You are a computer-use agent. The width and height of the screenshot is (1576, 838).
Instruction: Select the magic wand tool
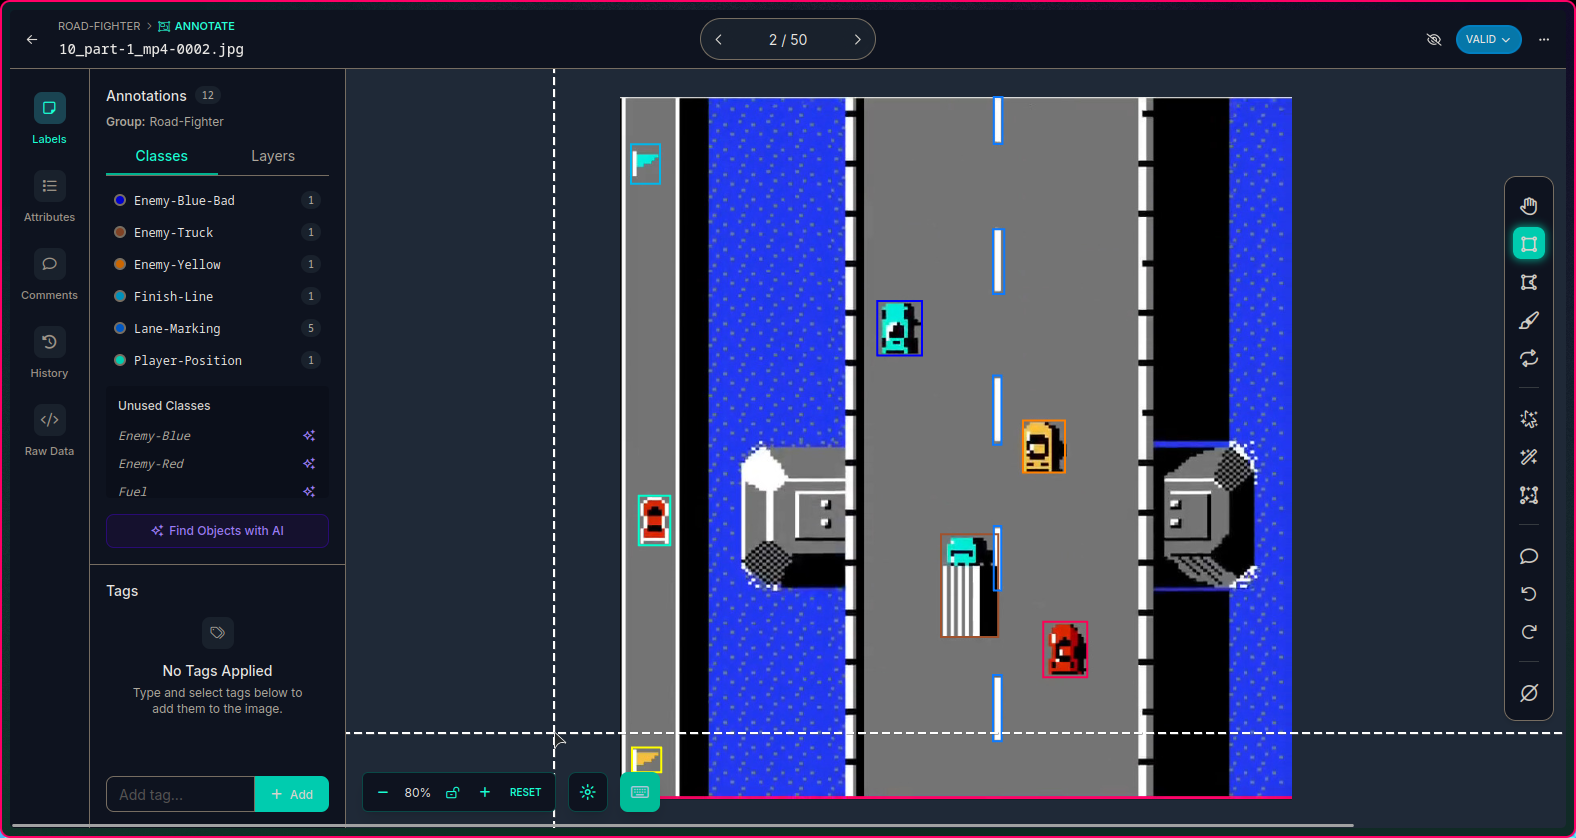pos(1529,457)
